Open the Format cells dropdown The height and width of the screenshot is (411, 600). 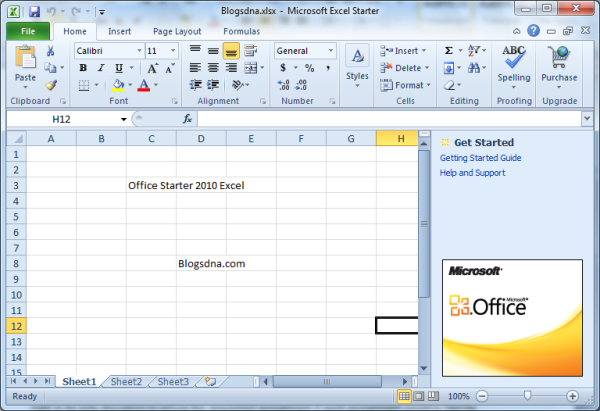pos(406,85)
